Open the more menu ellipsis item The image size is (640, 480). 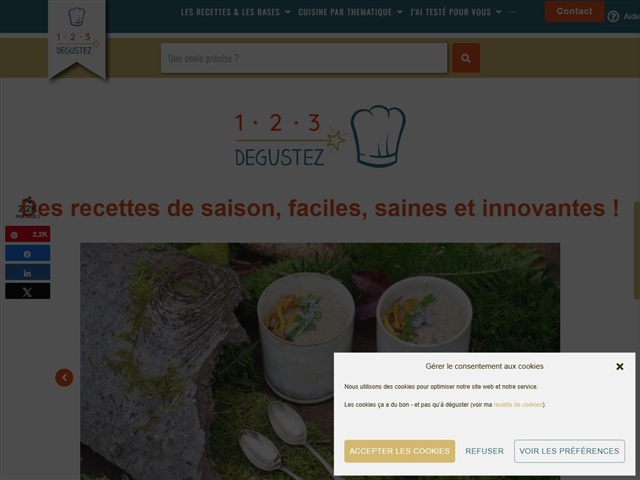click(x=513, y=12)
